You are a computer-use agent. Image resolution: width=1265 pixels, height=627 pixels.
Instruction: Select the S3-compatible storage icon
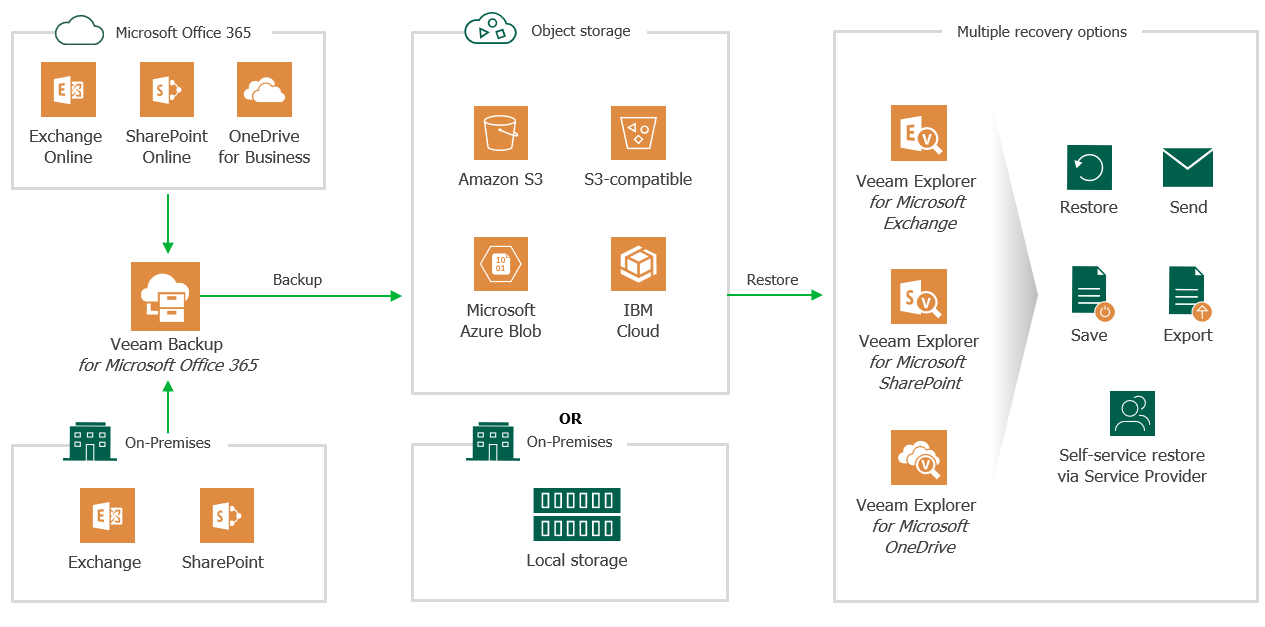pyautogui.click(x=638, y=134)
